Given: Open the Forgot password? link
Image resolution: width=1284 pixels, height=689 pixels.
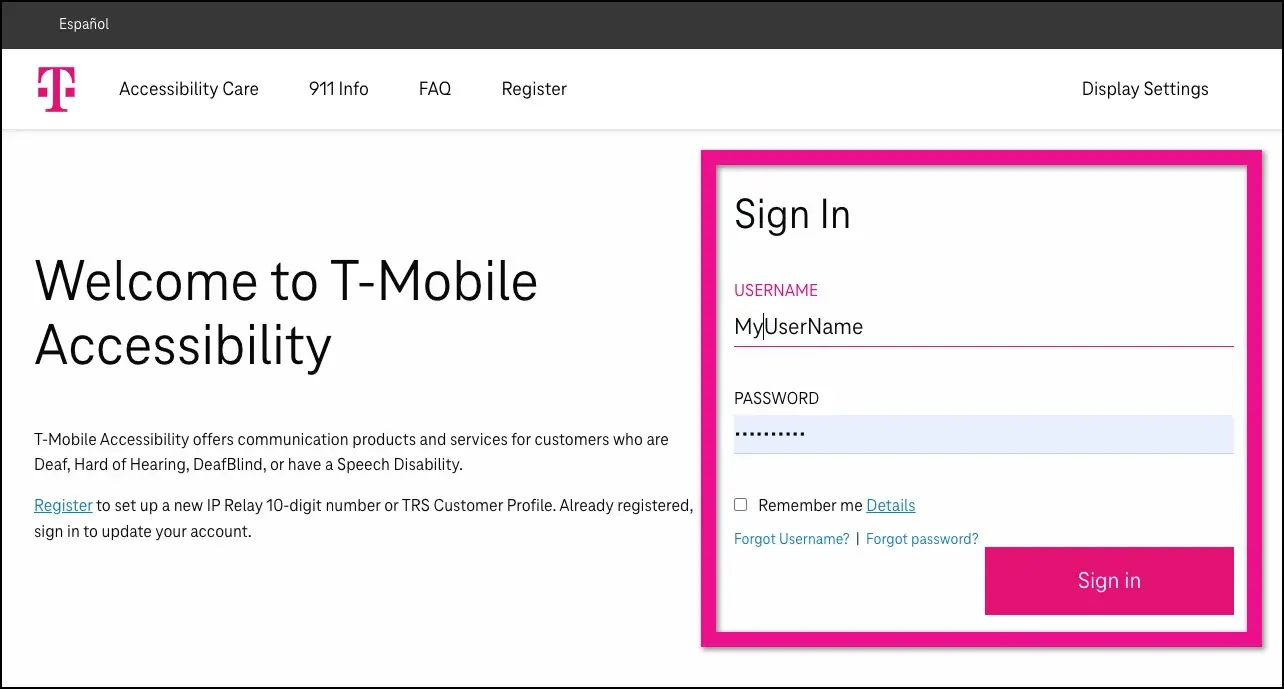Looking at the screenshot, I should (922, 538).
